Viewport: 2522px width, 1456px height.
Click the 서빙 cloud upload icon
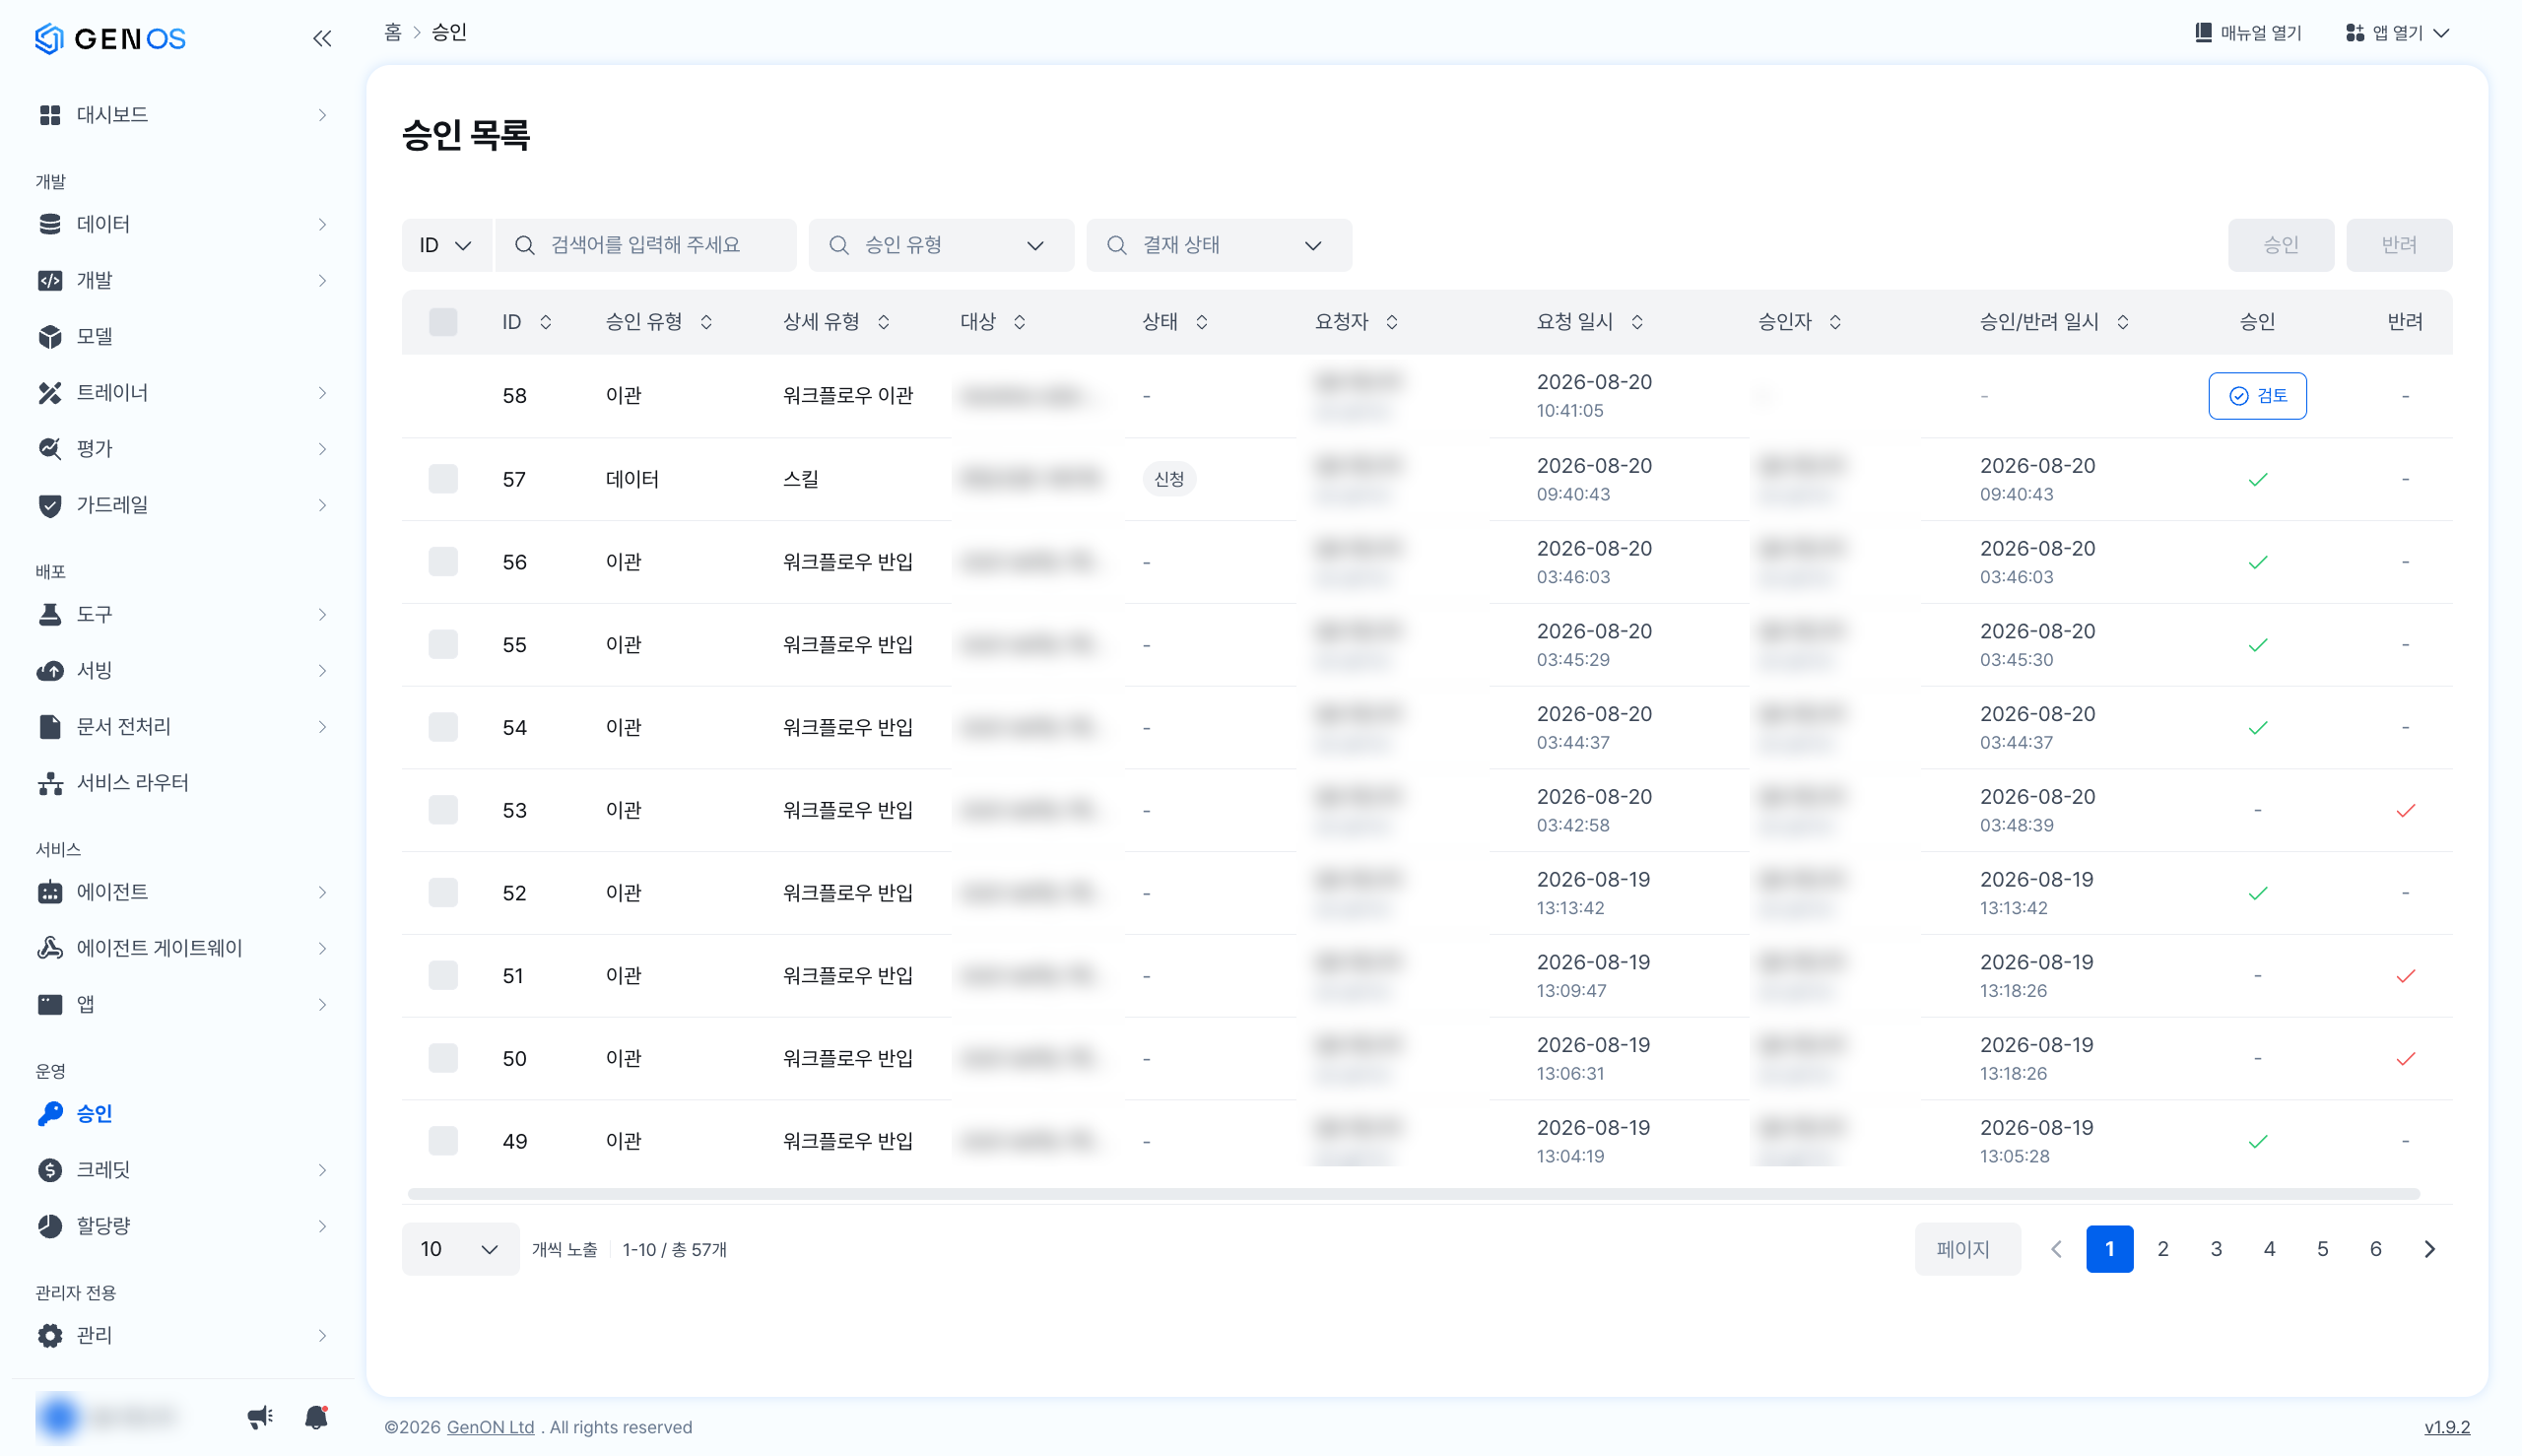click(50, 670)
